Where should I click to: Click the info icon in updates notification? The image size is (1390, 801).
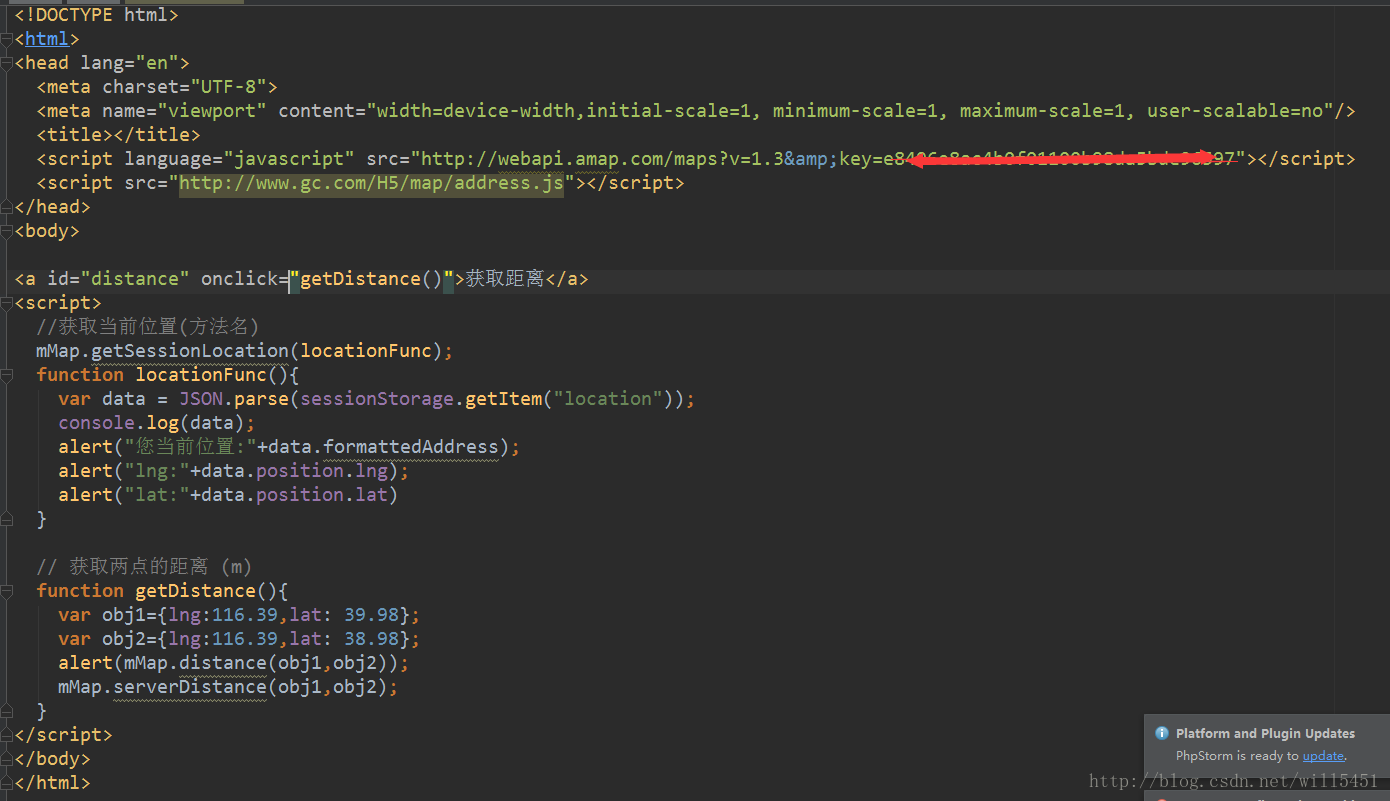point(1161,733)
